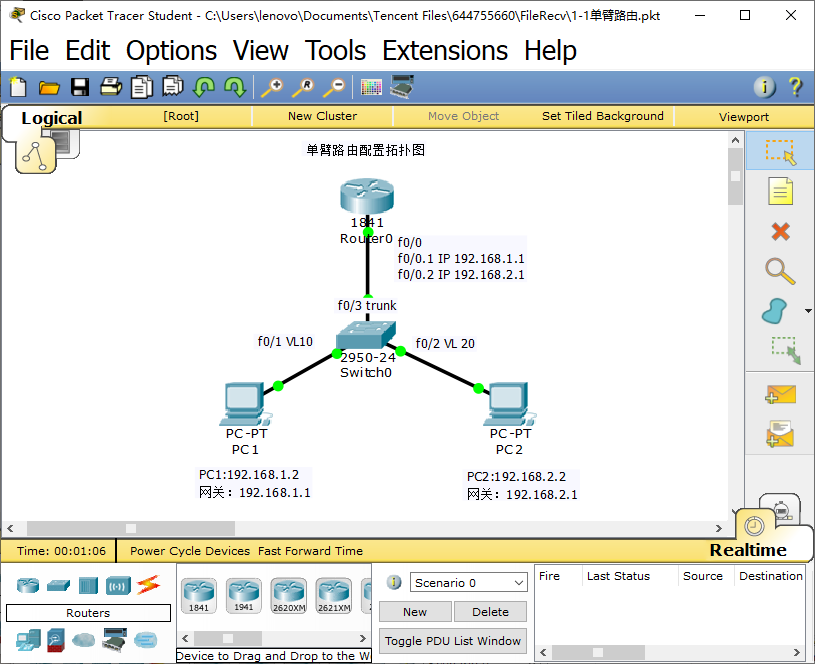Select the 1841 router device icon

199,596
